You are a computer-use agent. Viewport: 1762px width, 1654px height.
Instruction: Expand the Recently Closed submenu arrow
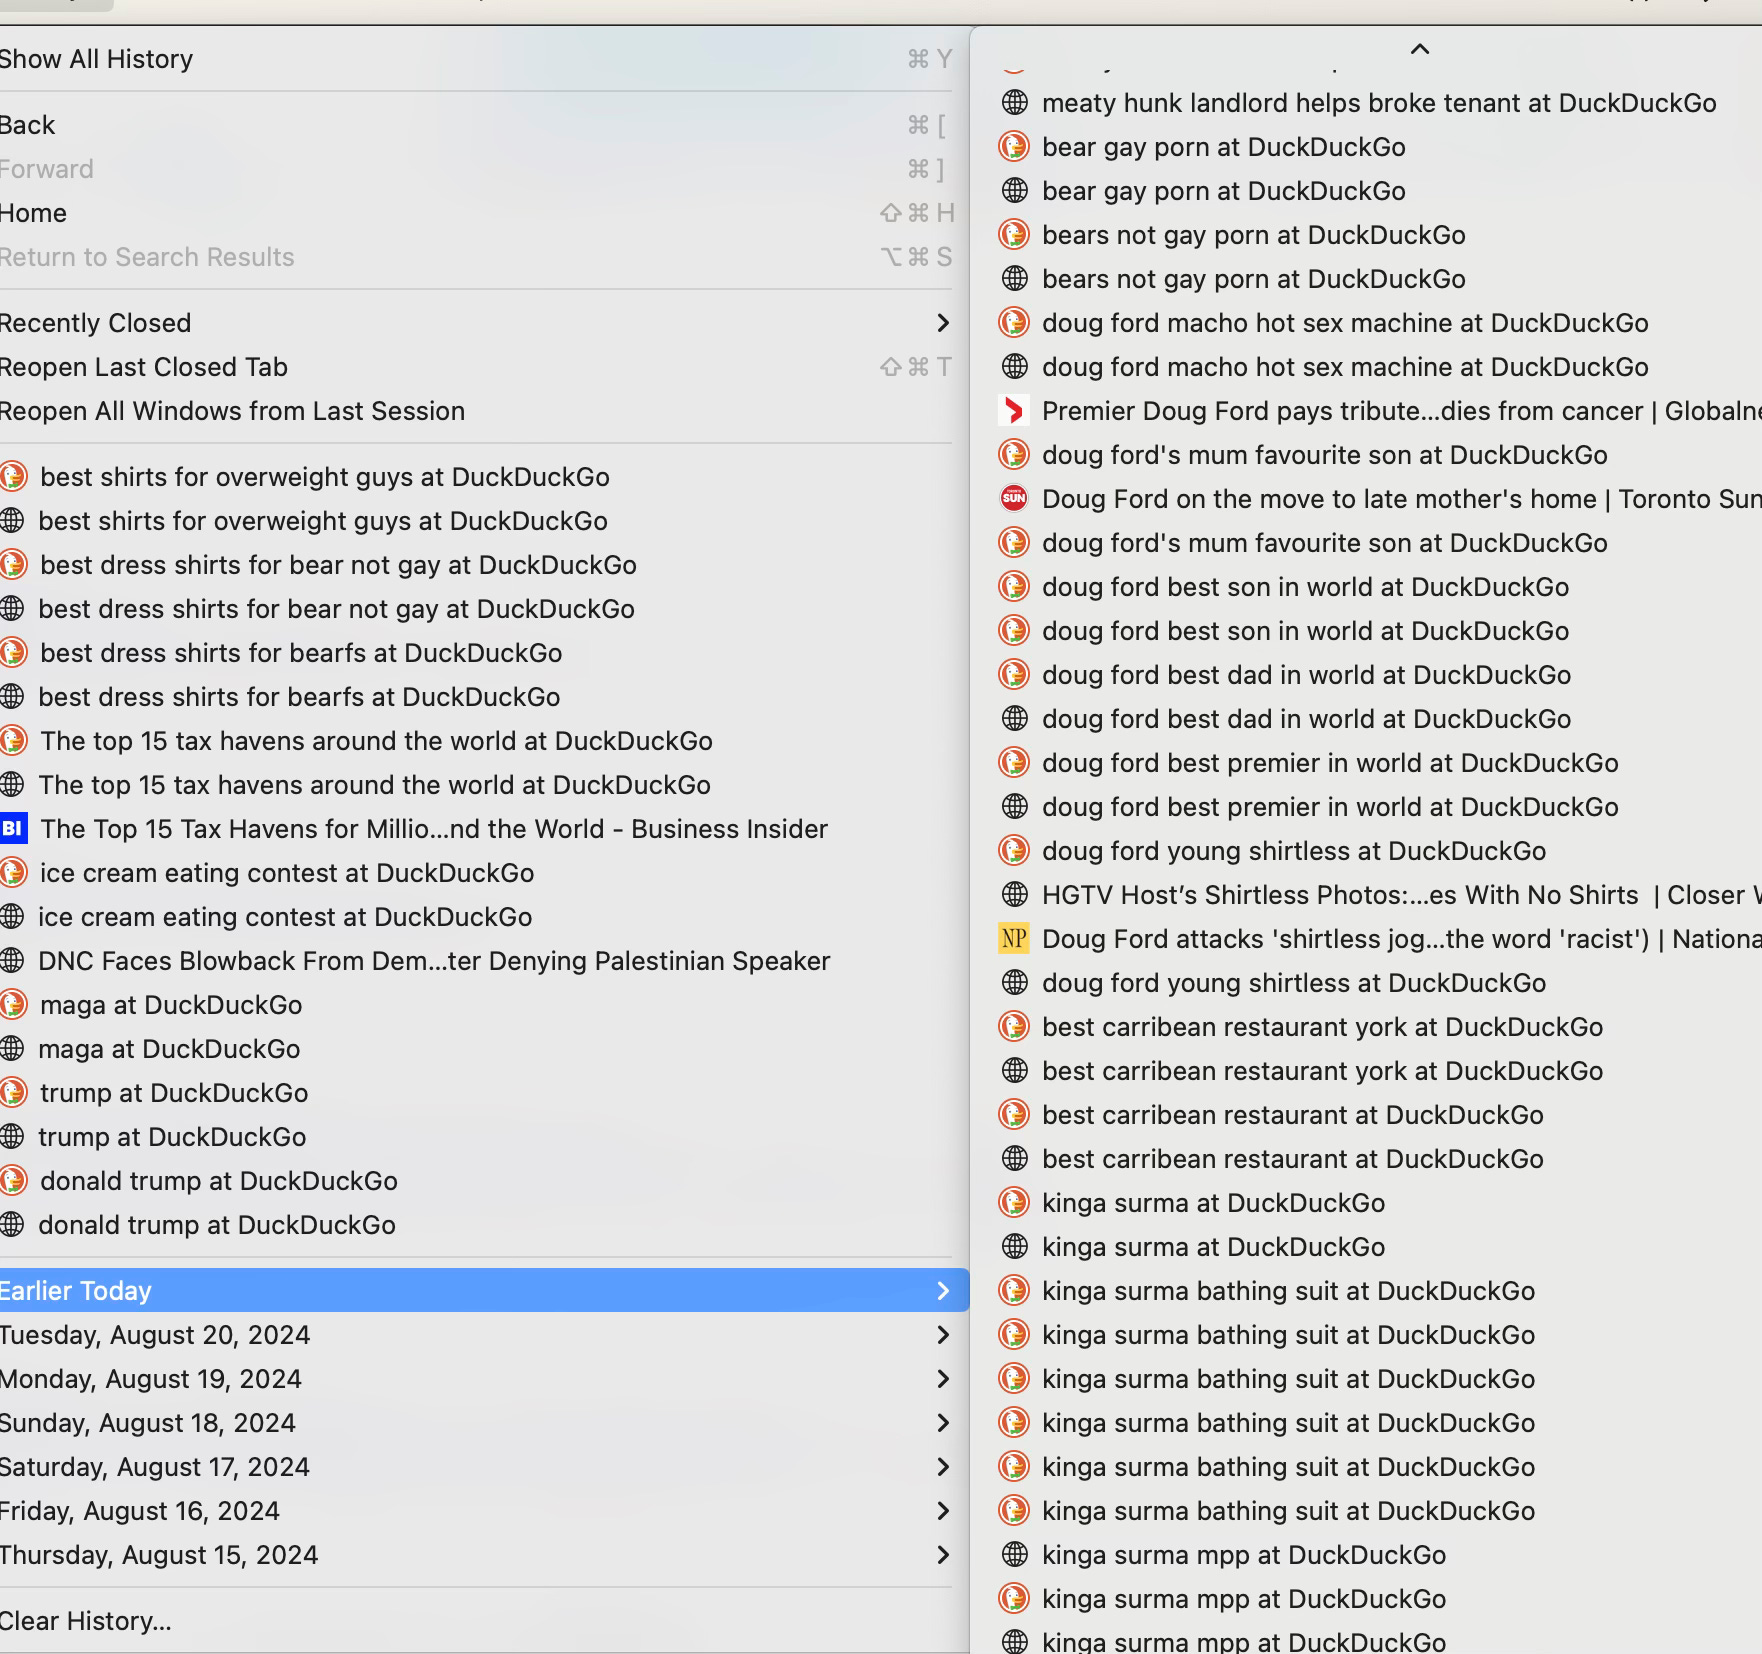(942, 323)
